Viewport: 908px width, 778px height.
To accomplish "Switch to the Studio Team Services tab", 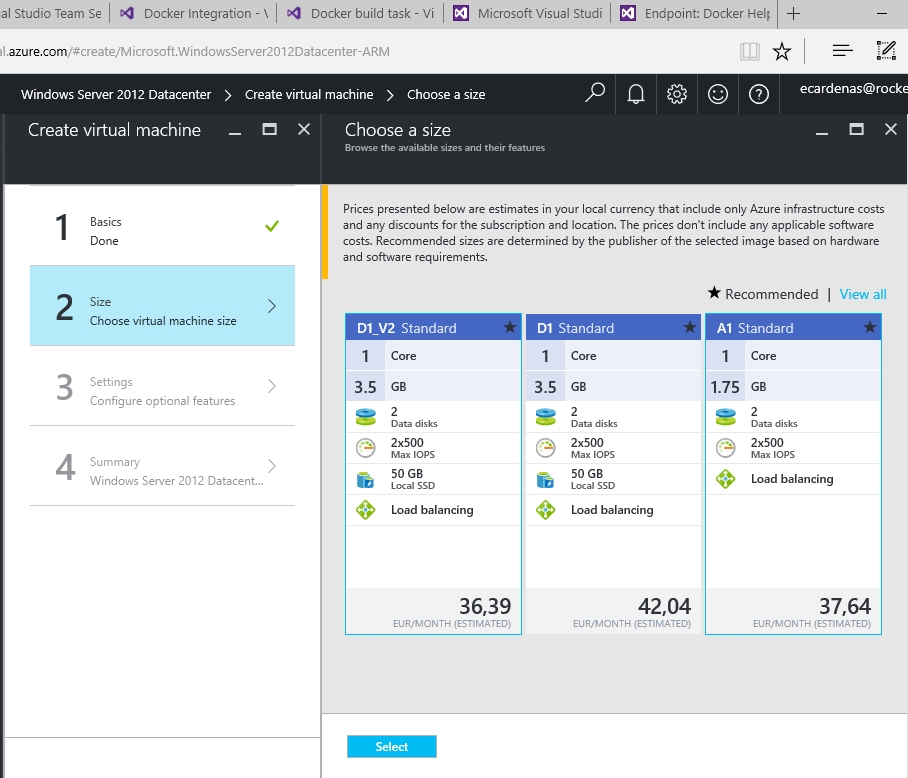I will pyautogui.click(x=54, y=13).
